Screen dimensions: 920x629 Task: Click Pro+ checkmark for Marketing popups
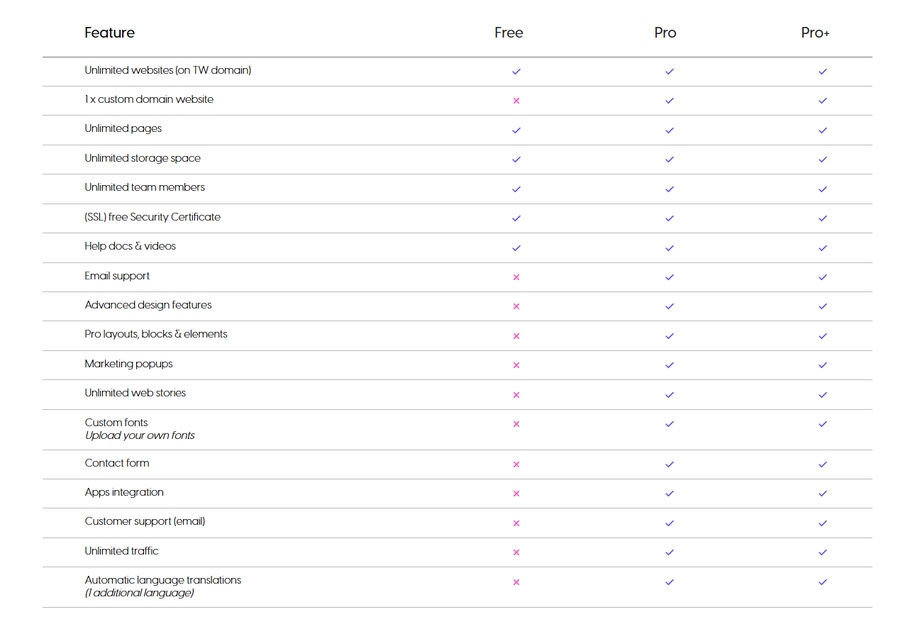pyautogui.click(x=823, y=365)
